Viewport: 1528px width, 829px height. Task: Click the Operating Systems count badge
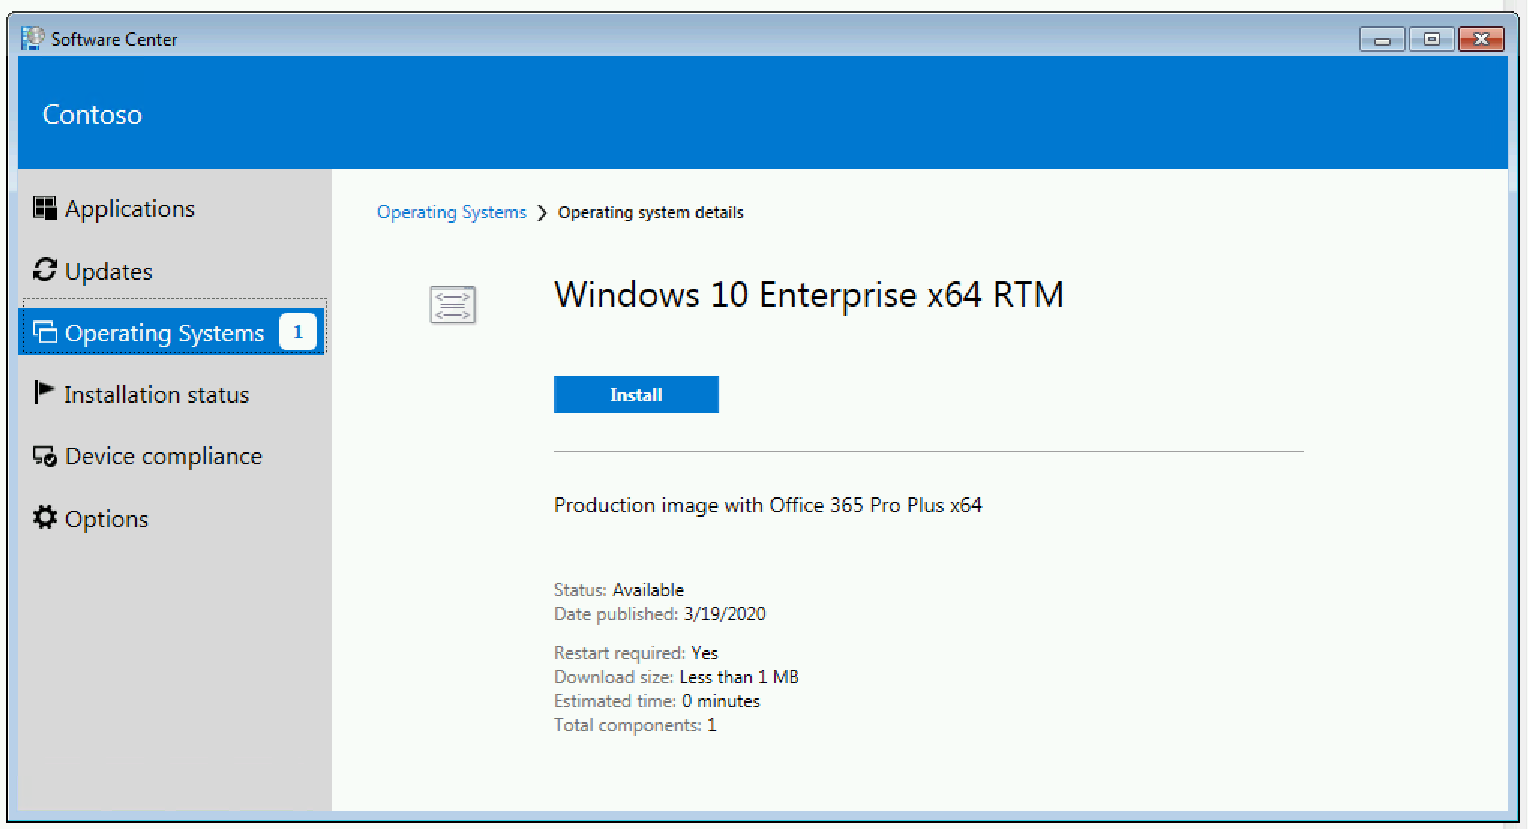click(297, 332)
